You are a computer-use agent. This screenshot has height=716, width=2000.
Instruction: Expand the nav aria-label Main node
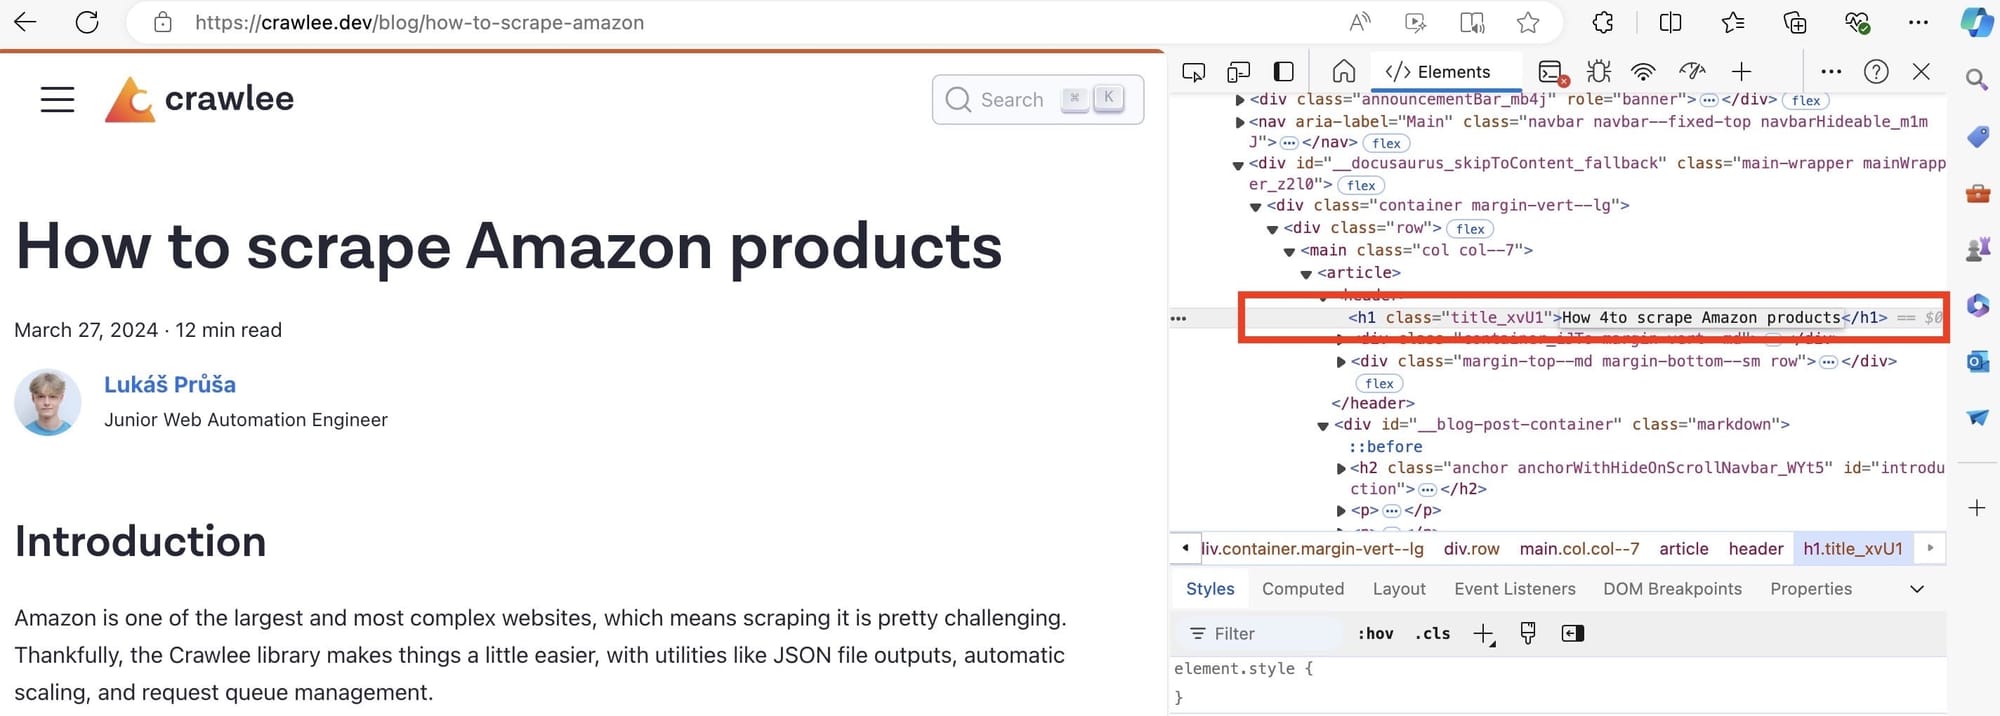[x=1240, y=122]
